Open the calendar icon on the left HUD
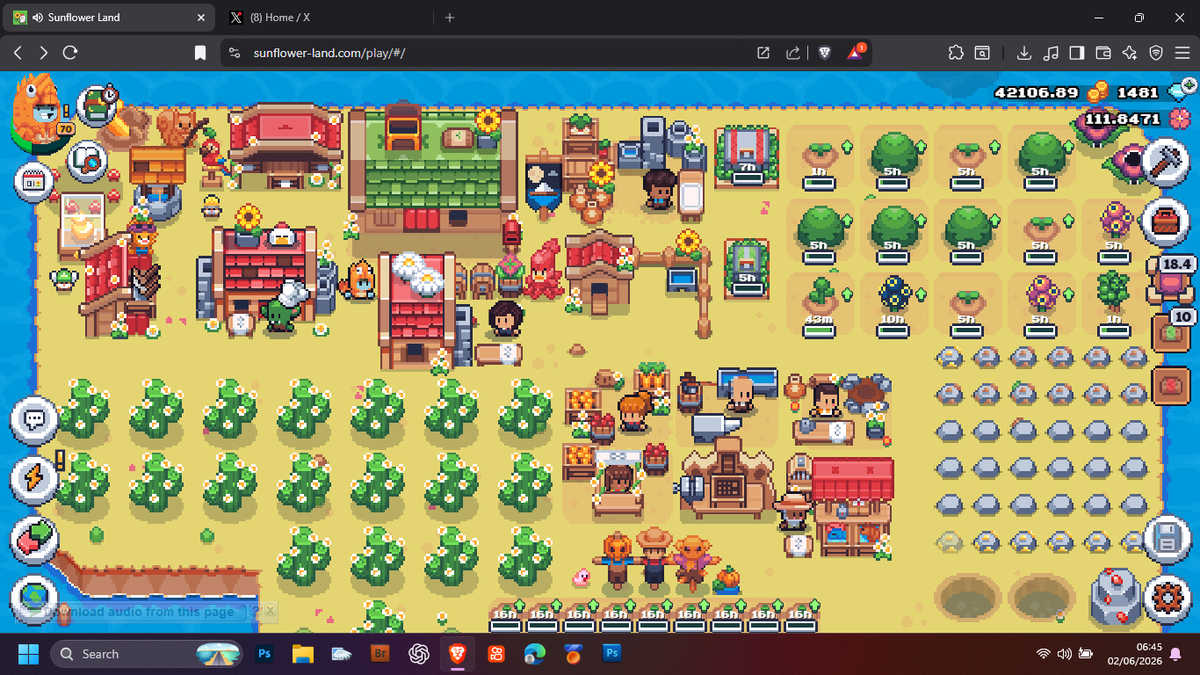Viewport: 1200px width, 675px height. 35,181
